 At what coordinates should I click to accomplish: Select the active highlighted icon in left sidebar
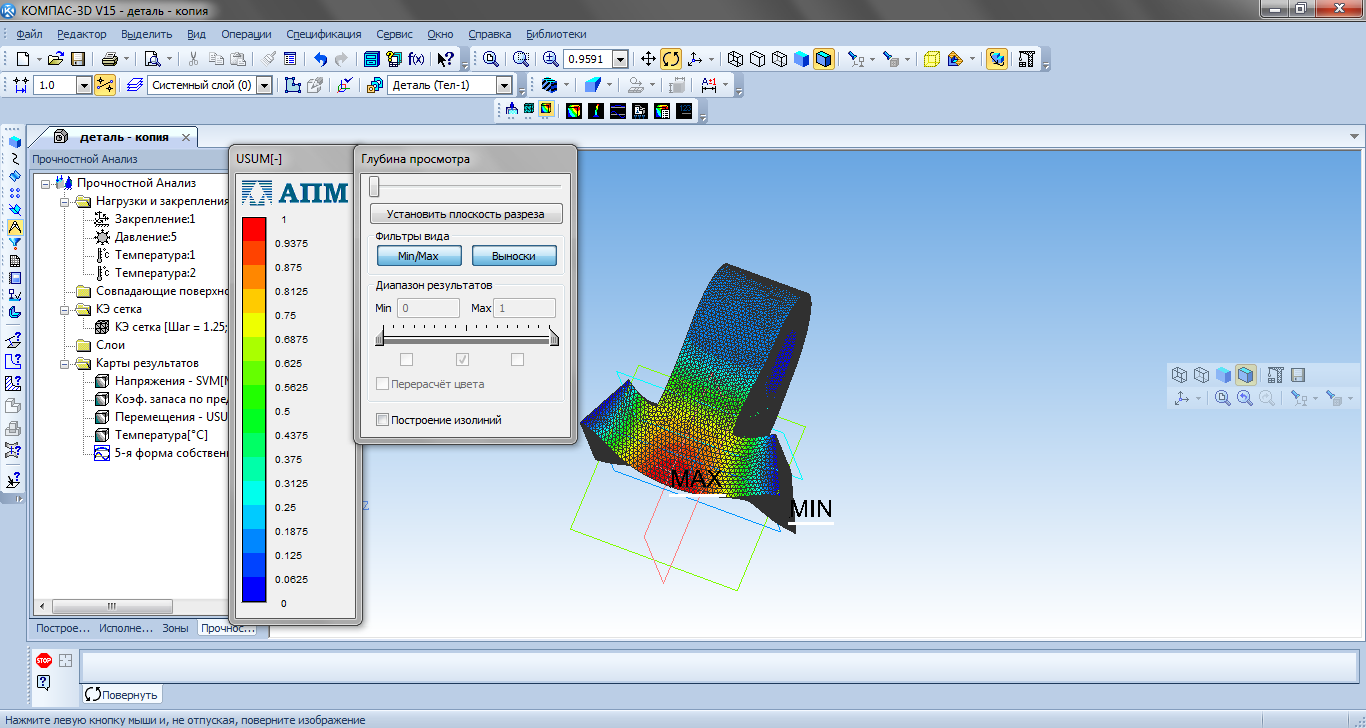coord(14,227)
